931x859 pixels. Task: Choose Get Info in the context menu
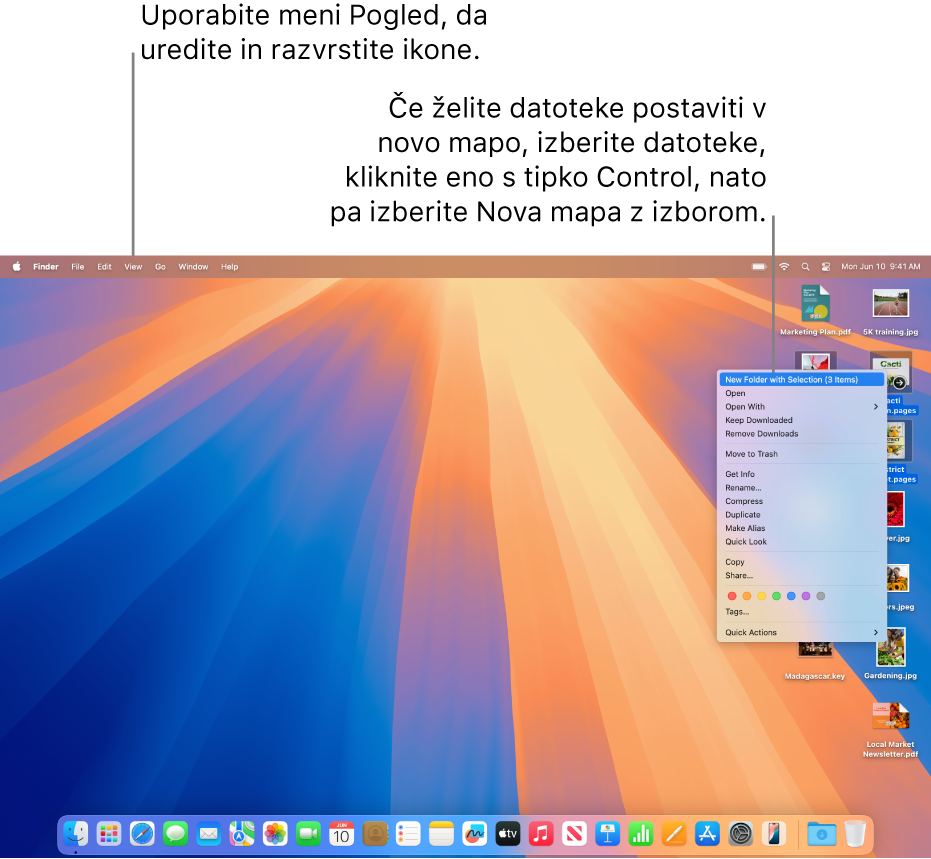[x=802, y=474]
